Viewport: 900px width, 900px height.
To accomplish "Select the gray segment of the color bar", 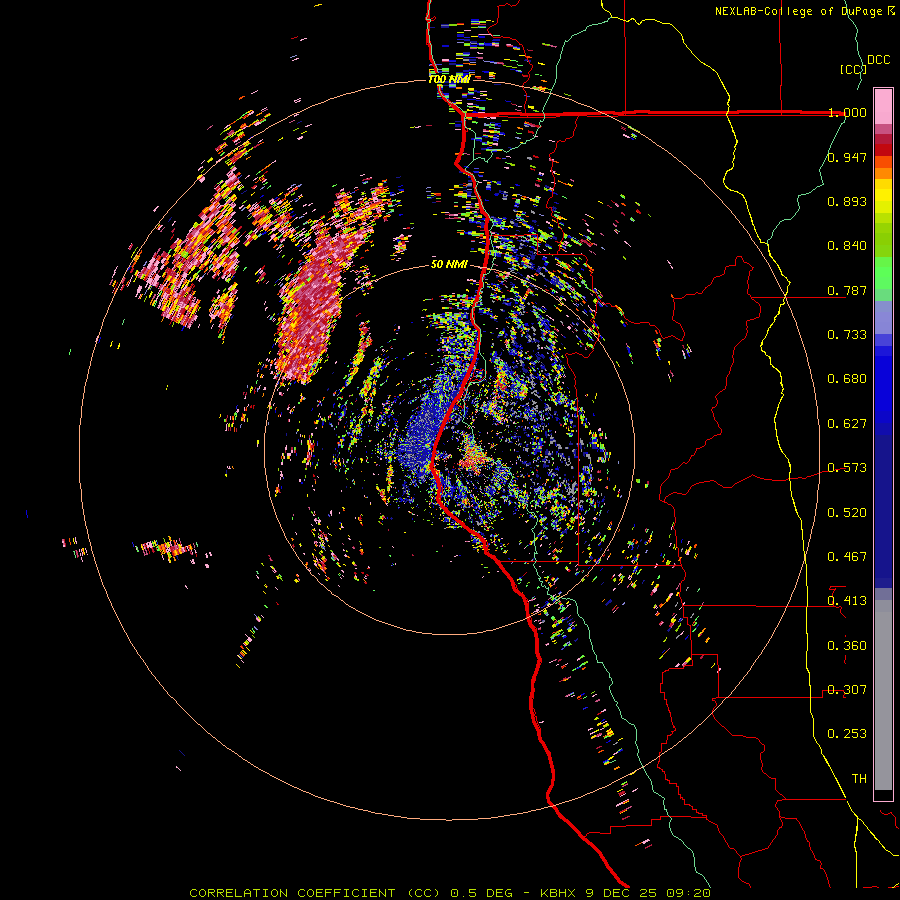I will 883,695.
